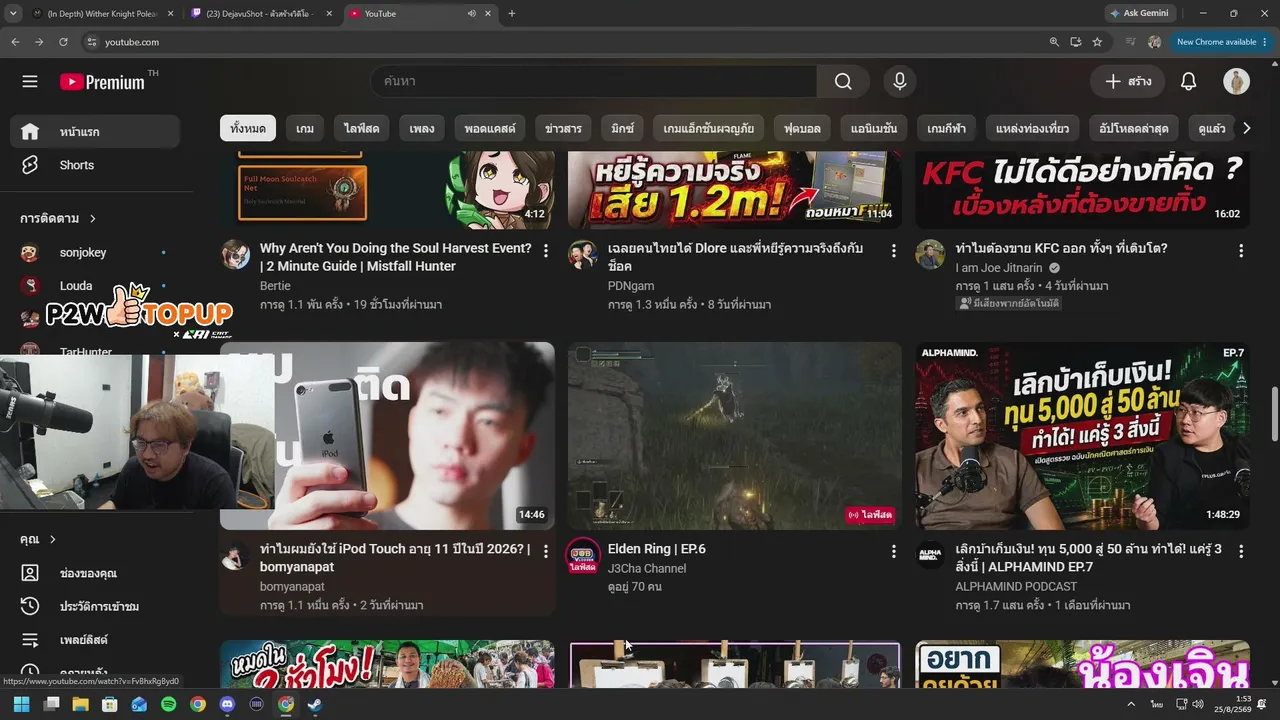Start voice search with microphone icon
The width and height of the screenshot is (1280, 720).
coord(899,82)
